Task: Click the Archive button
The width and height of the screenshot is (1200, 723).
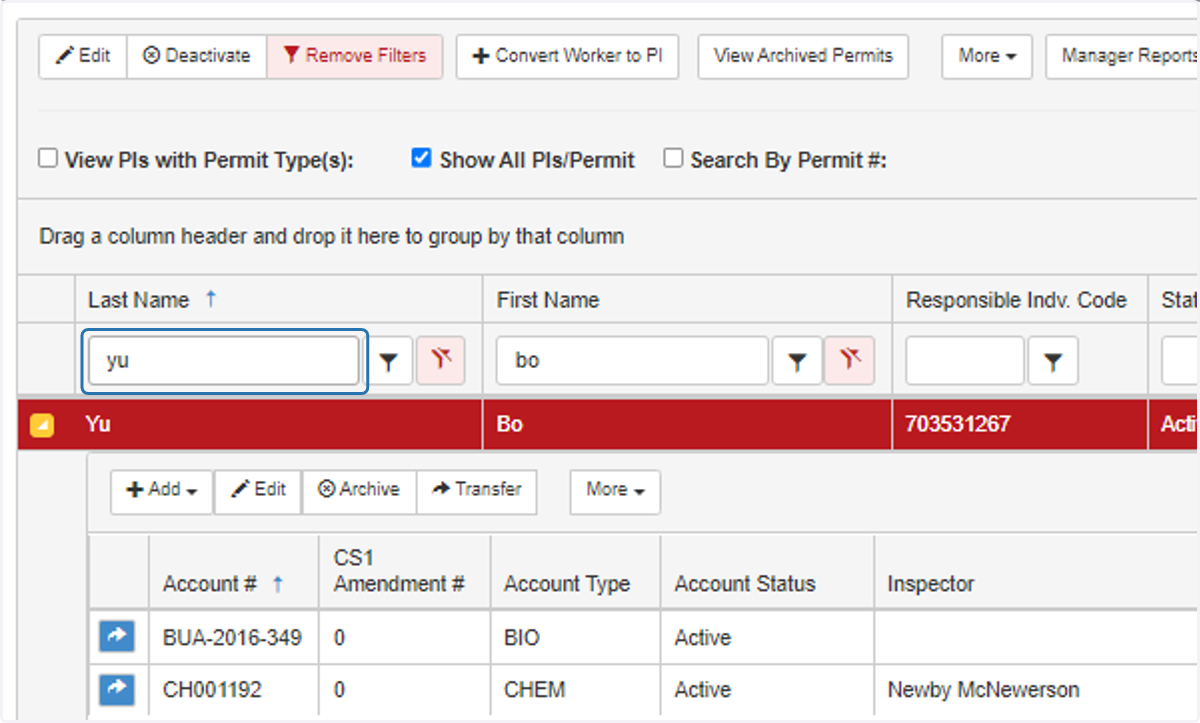Action: pos(359,490)
